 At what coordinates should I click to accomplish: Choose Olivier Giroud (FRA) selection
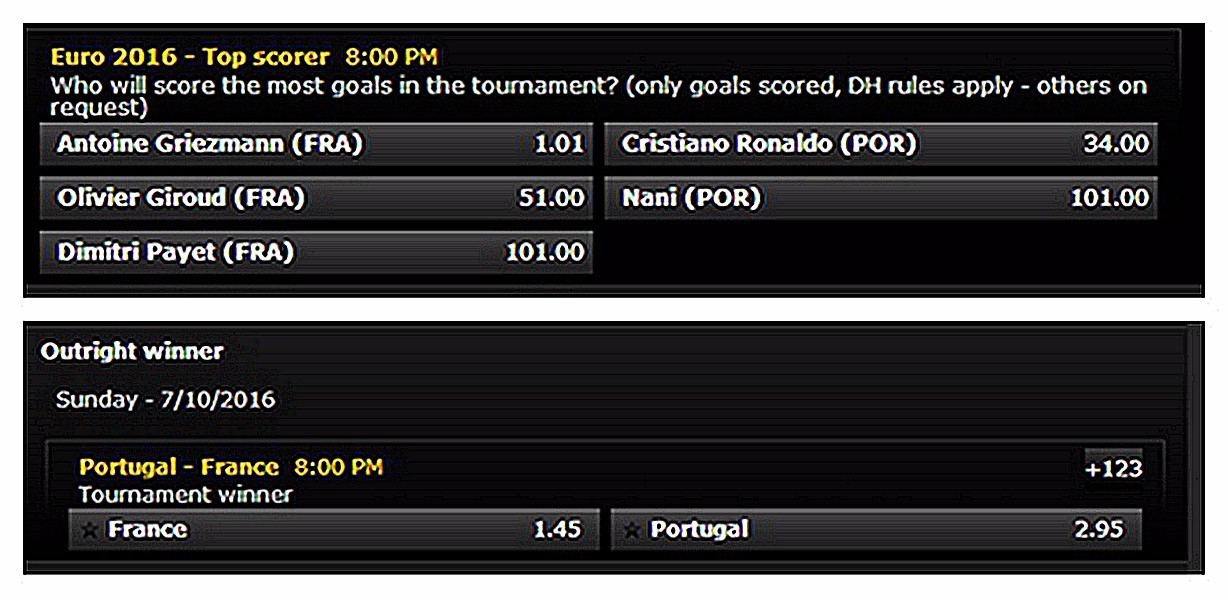point(181,198)
